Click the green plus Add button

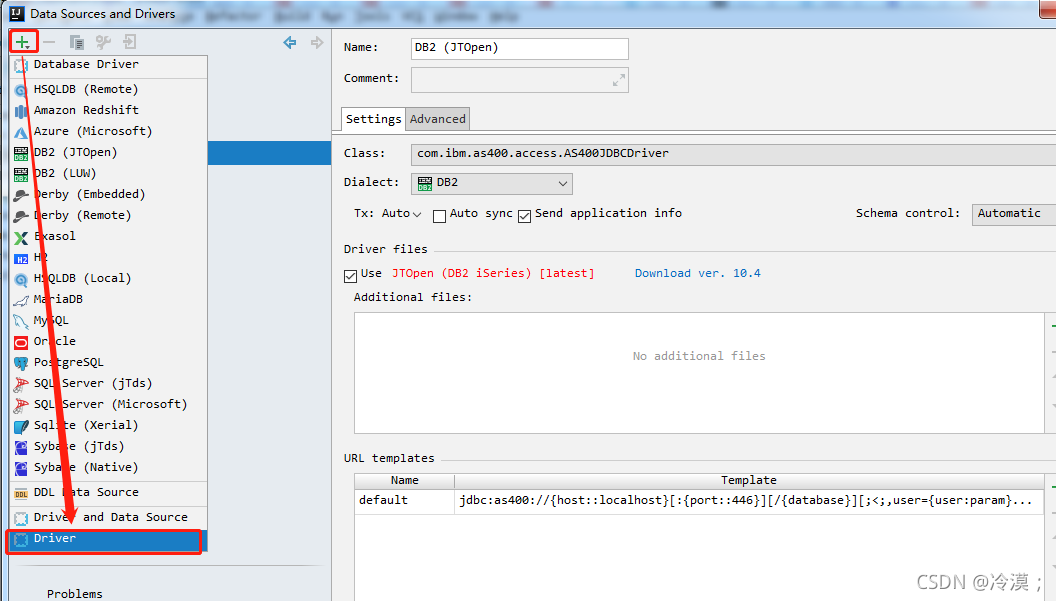click(22, 42)
